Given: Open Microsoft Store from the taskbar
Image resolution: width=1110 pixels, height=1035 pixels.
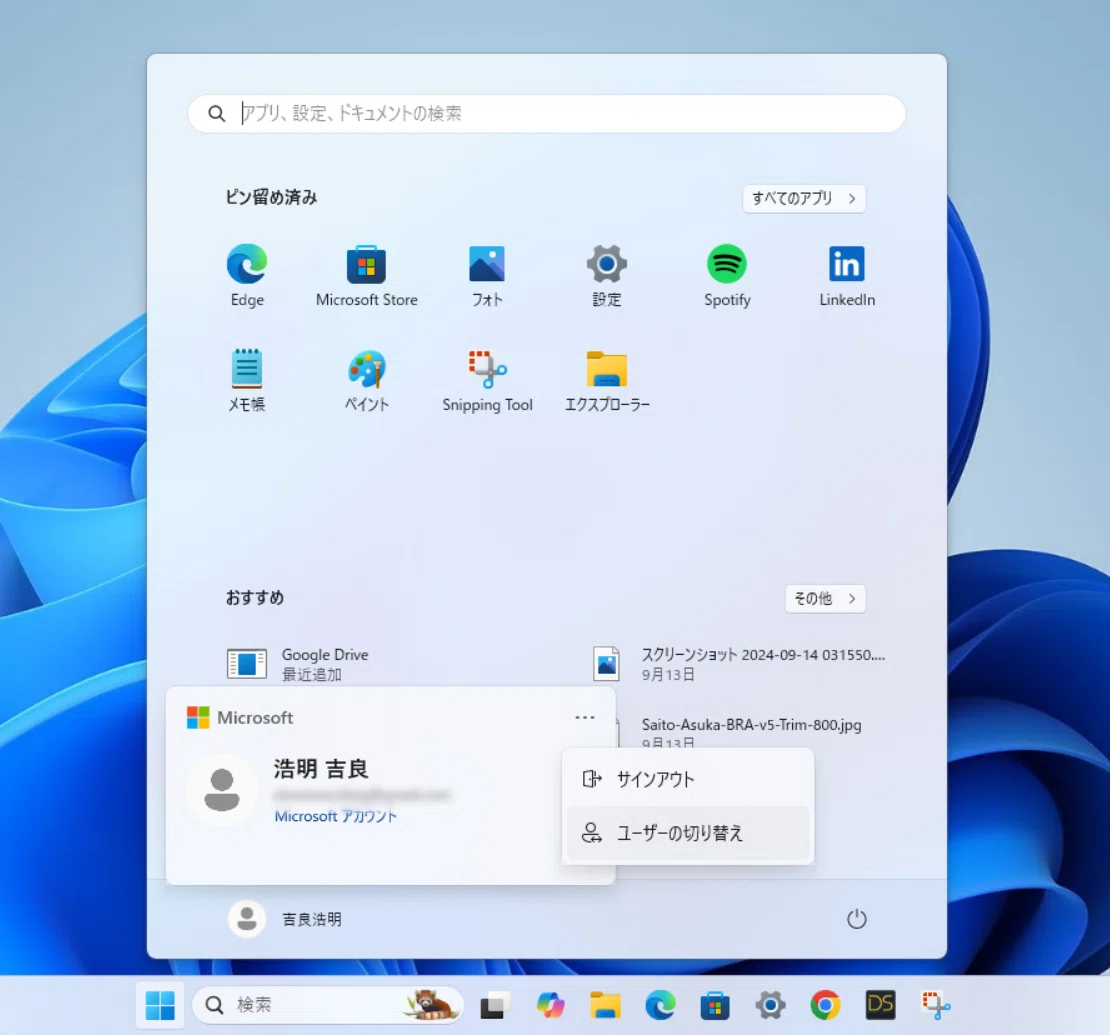Looking at the screenshot, I should click(715, 1005).
